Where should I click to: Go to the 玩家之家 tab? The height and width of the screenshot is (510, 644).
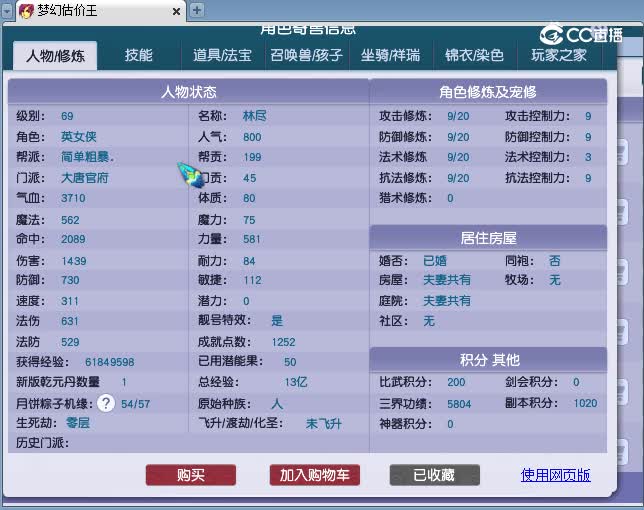coord(559,55)
